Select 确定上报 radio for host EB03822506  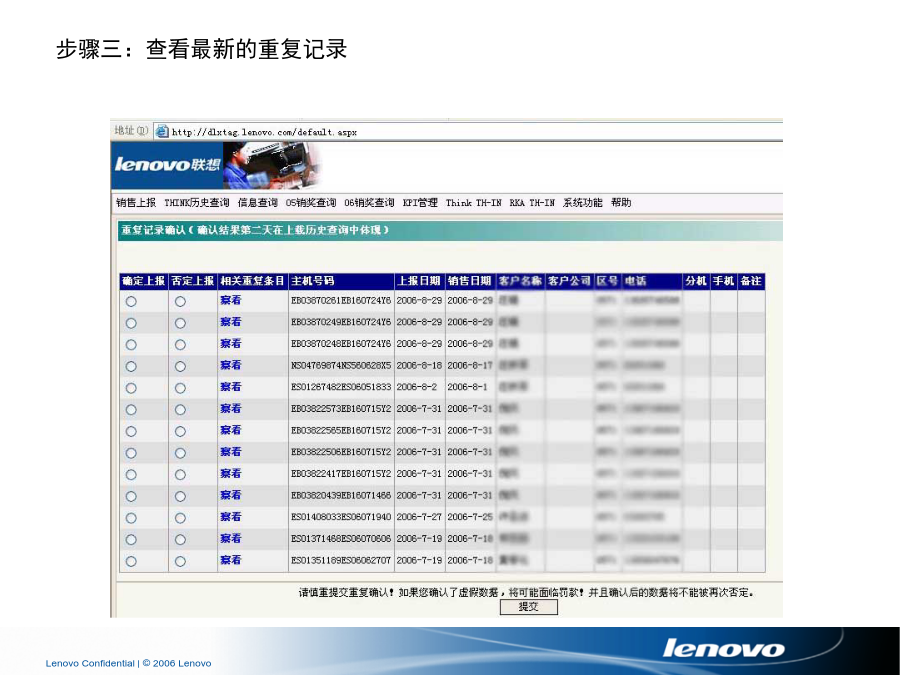coord(131,453)
